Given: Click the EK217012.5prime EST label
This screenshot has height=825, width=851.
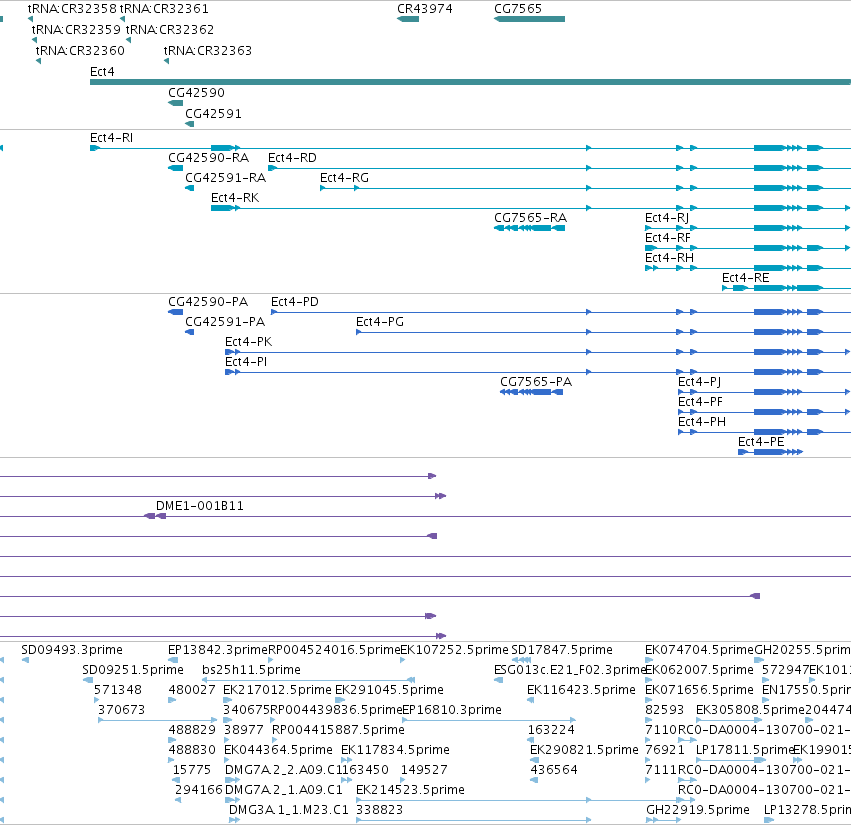Looking at the screenshot, I should [x=277, y=690].
